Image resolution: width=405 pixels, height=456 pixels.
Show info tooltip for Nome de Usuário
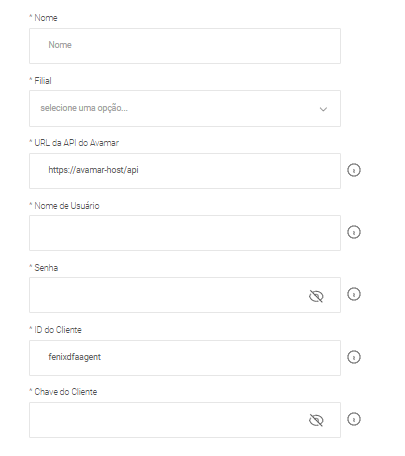[354, 232]
